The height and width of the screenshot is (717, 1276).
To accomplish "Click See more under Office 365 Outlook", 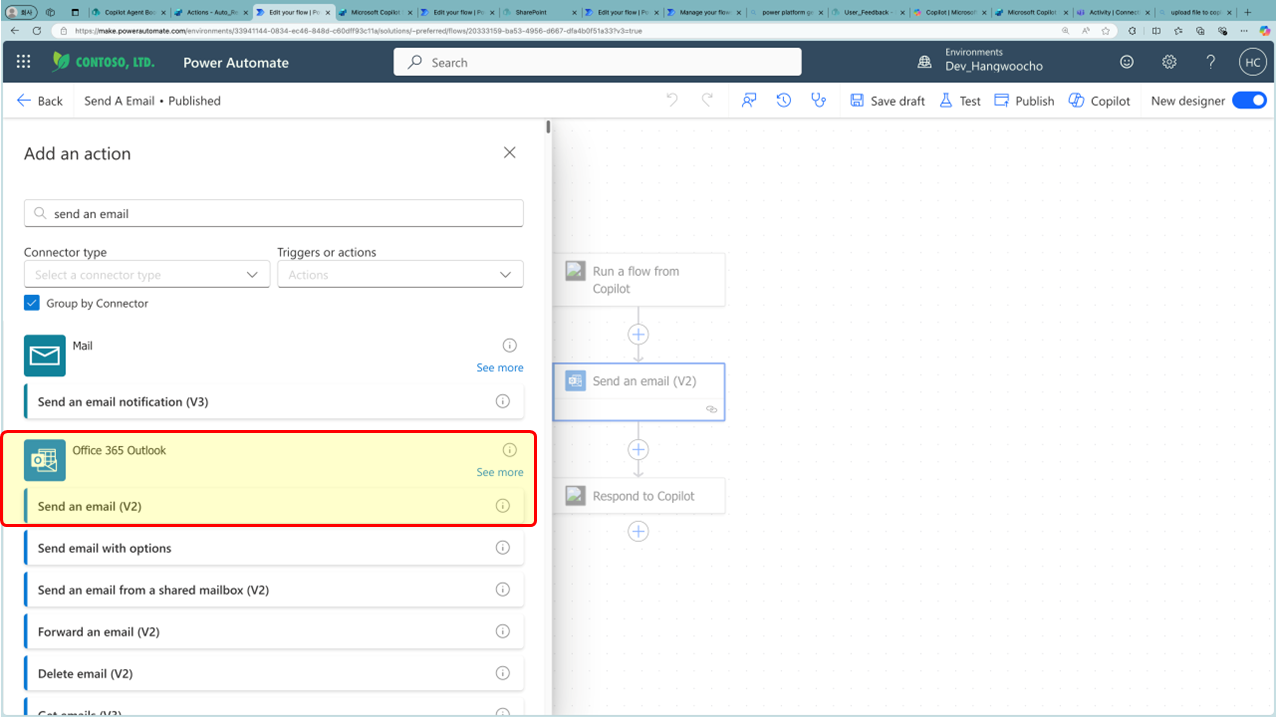I will point(500,472).
